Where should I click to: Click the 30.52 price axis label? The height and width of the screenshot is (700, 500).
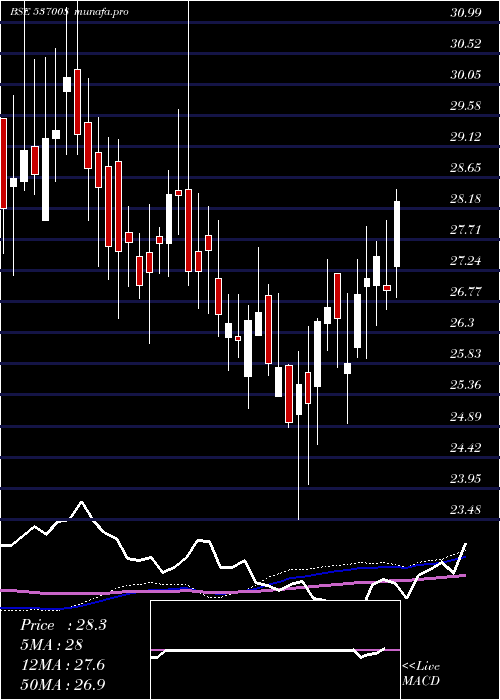tap(466, 44)
